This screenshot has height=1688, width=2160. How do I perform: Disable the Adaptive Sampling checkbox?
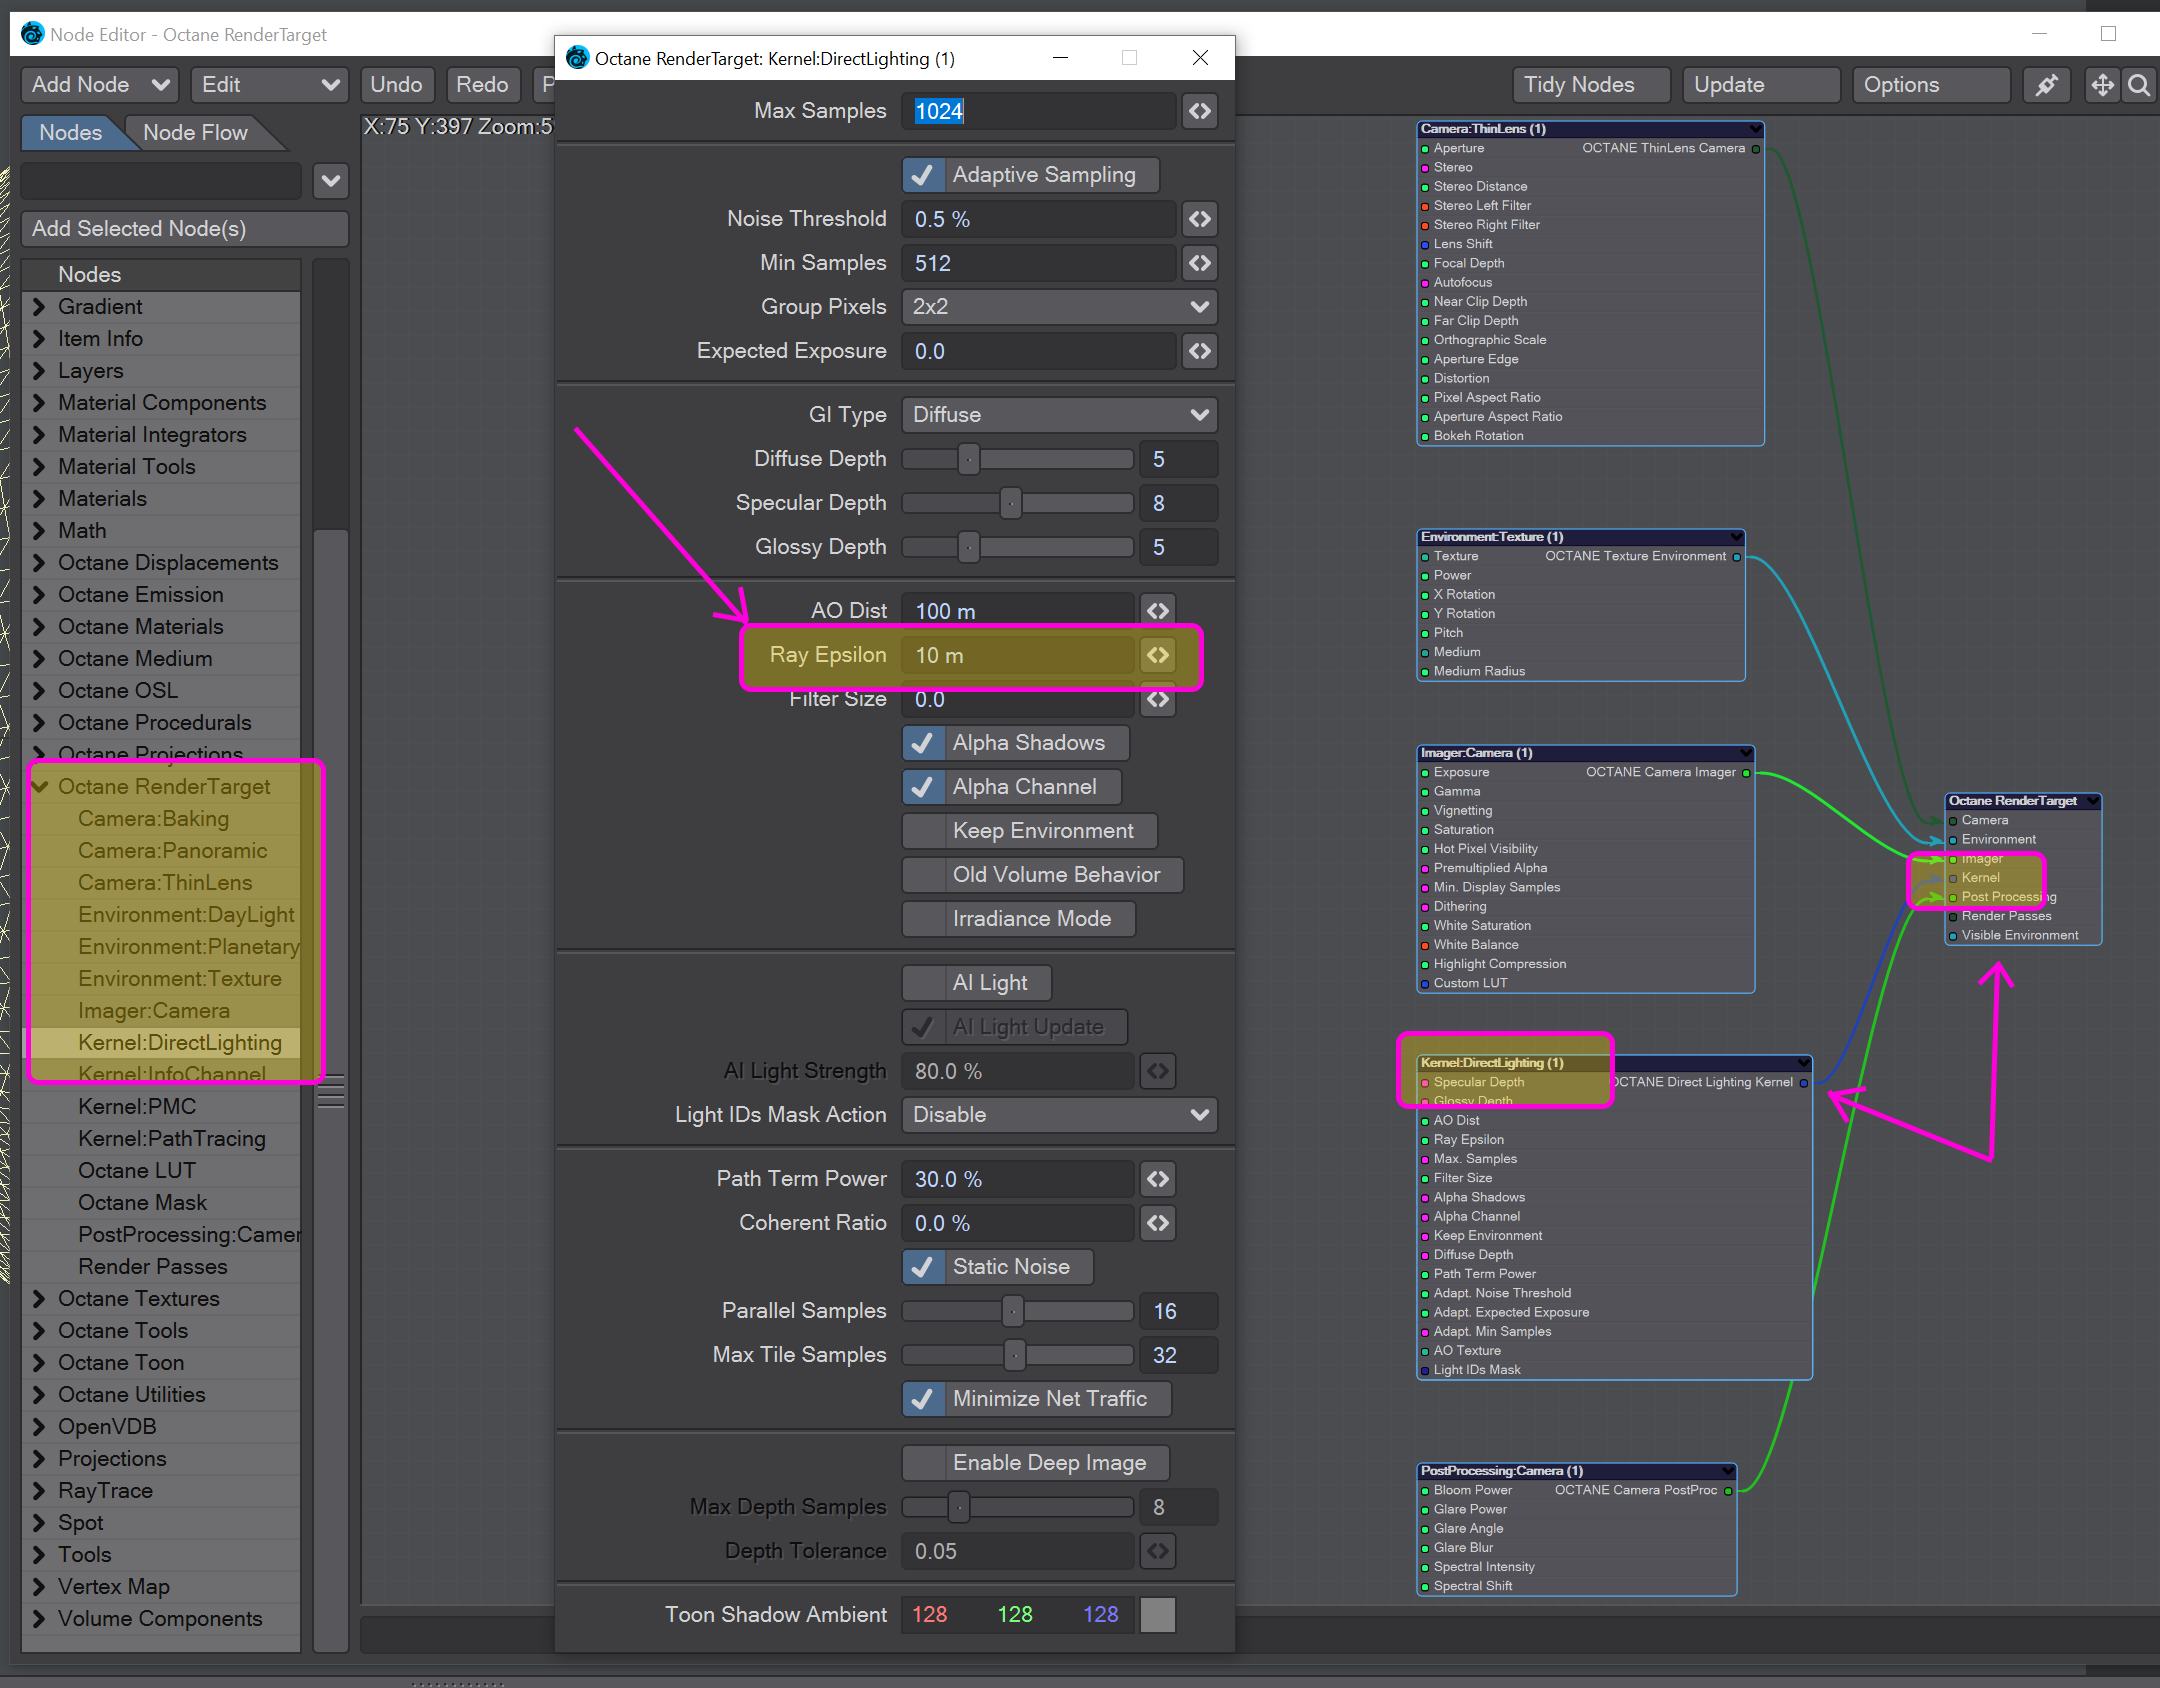click(924, 175)
